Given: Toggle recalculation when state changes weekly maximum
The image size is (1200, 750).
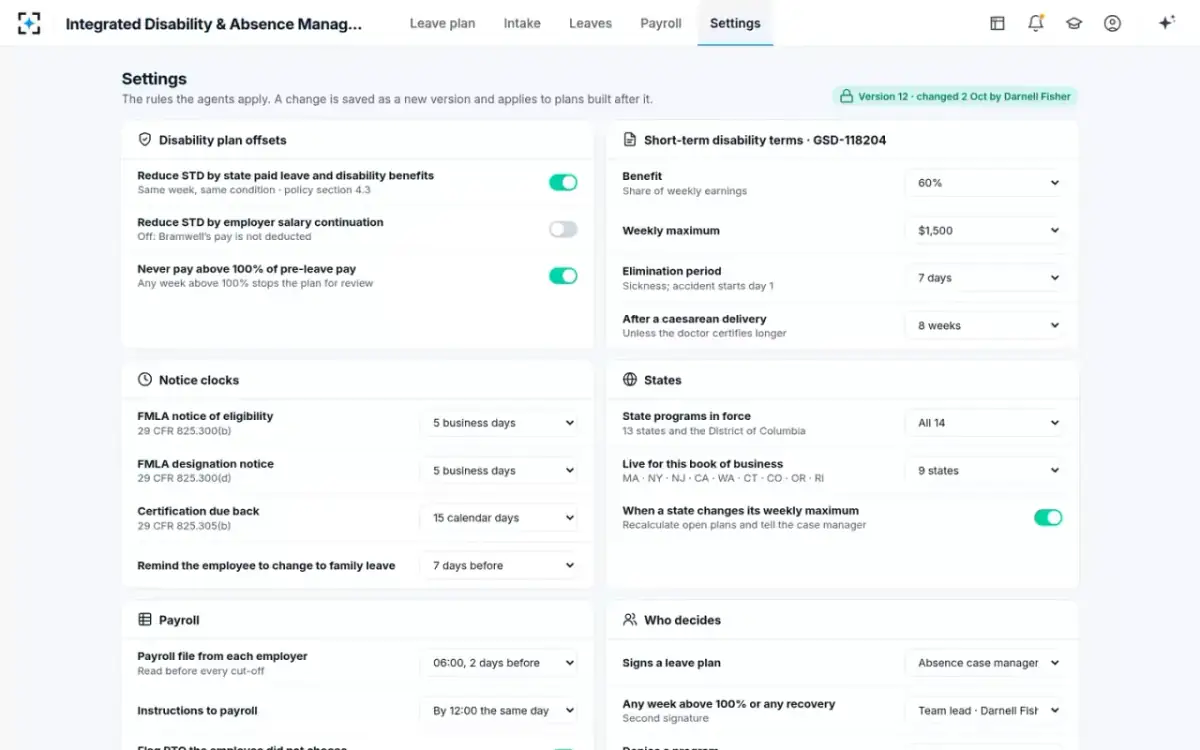Looking at the screenshot, I should 1048,517.
